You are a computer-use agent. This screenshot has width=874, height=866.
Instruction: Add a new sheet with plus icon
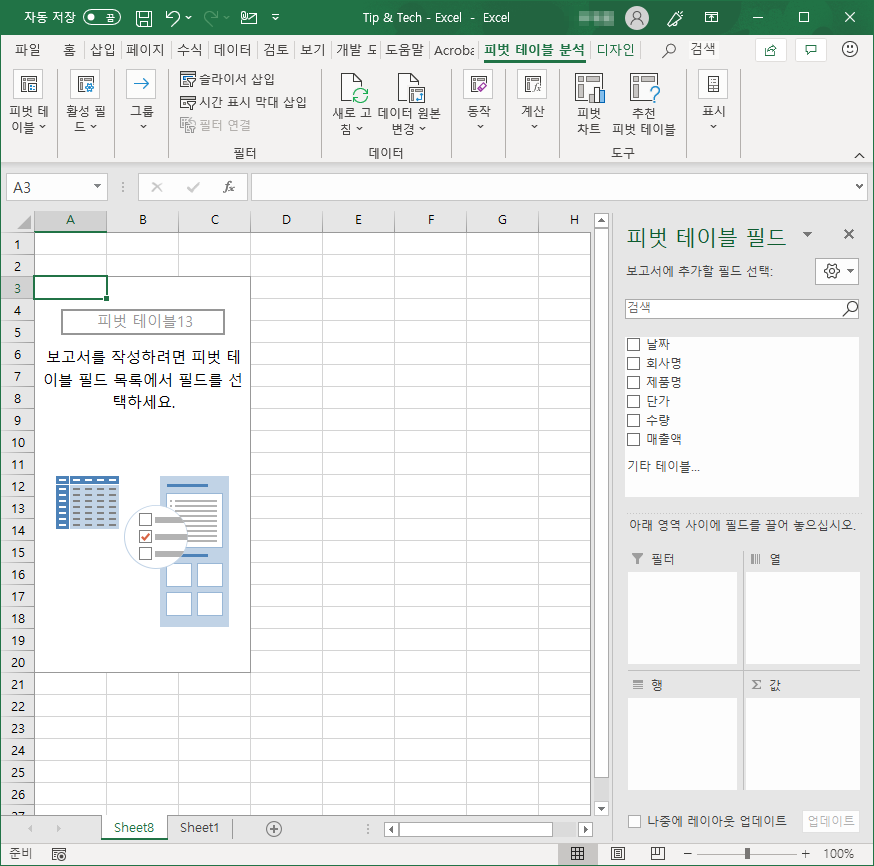coord(274,829)
